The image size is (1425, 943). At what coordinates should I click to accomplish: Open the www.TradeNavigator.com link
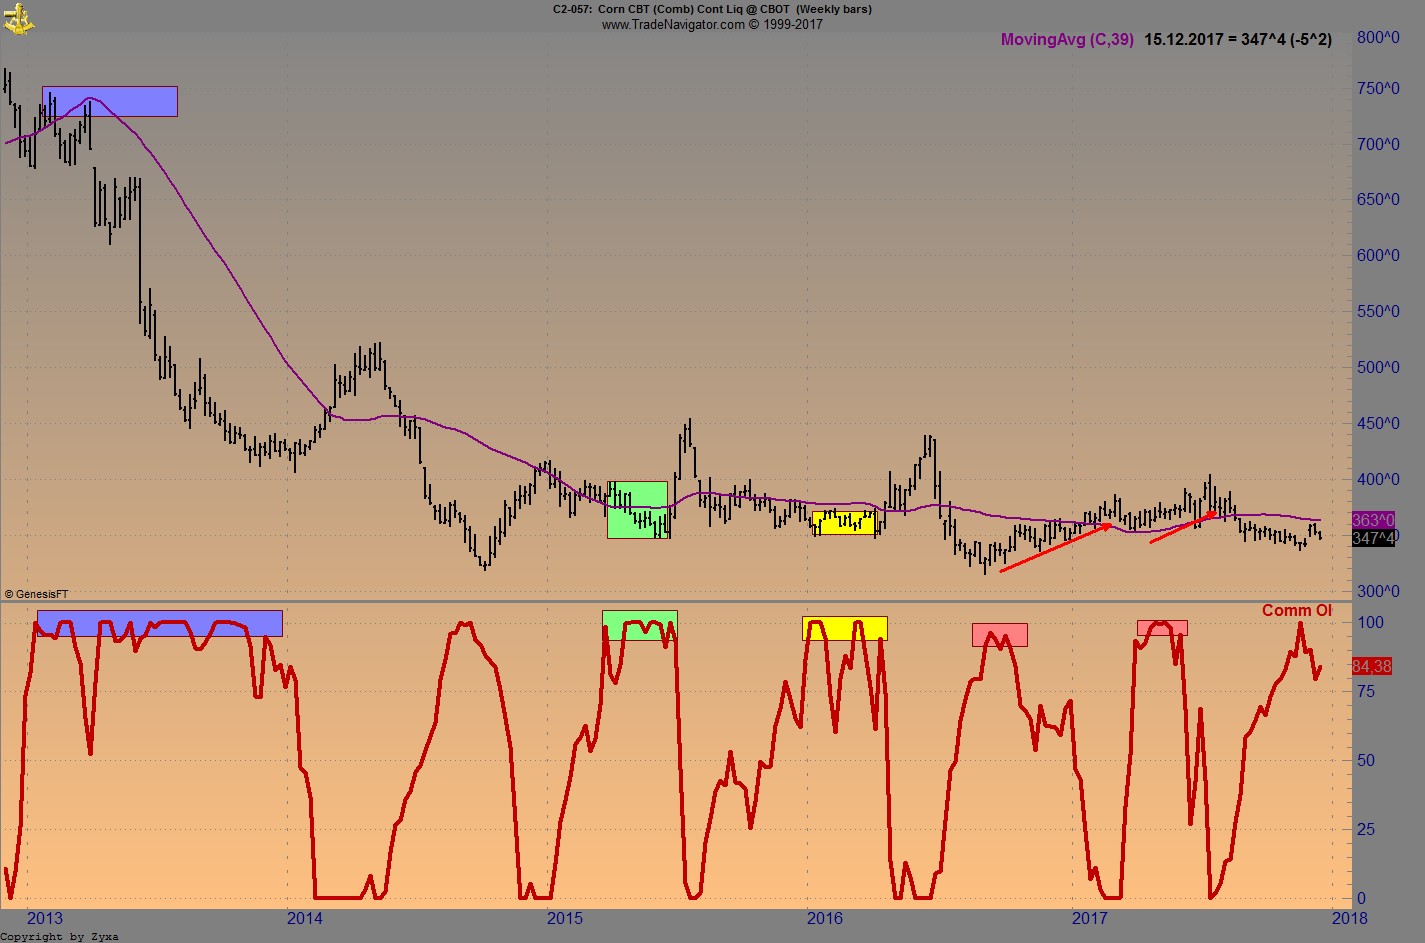(711, 24)
